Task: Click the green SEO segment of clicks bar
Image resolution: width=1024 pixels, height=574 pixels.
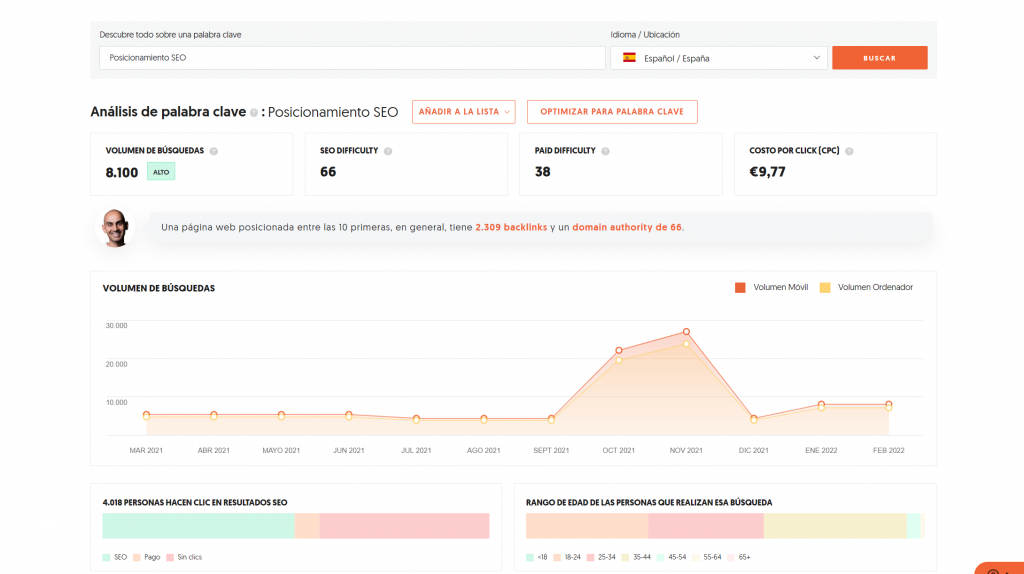Action: coord(199,526)
